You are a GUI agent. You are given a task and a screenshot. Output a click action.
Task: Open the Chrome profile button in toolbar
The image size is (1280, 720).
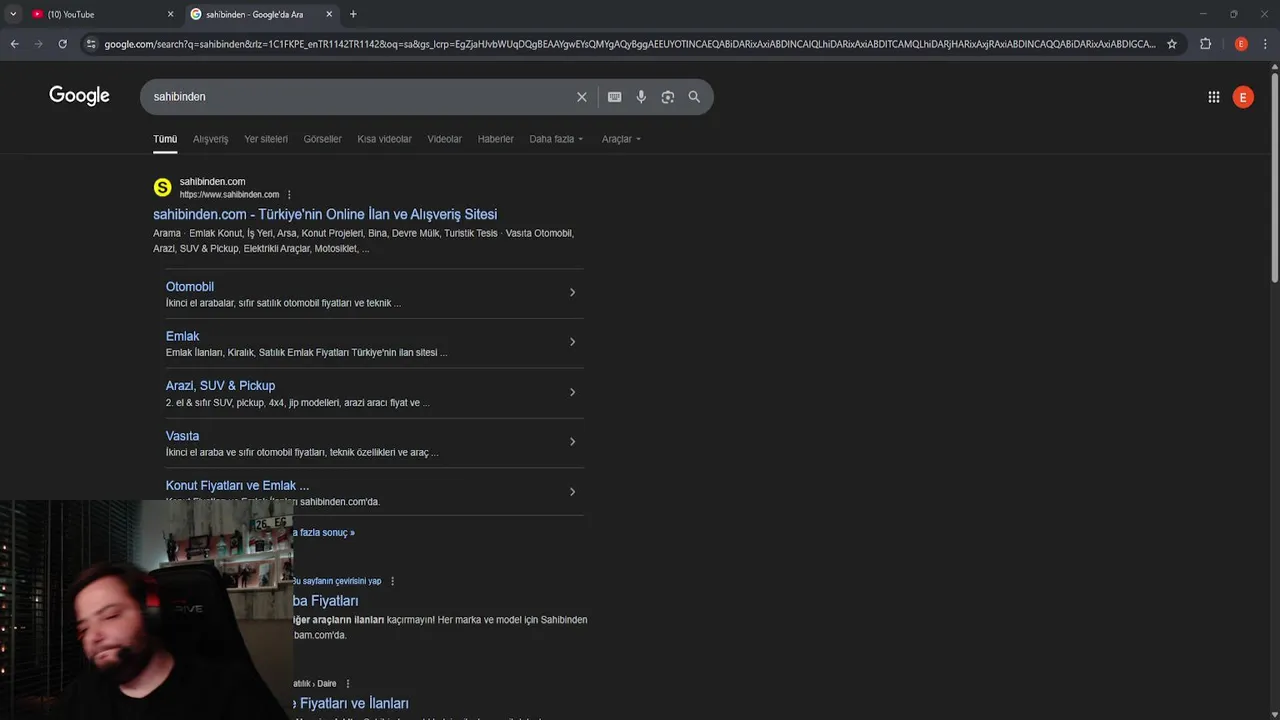pyautogui.click(x=1241, y=44)
